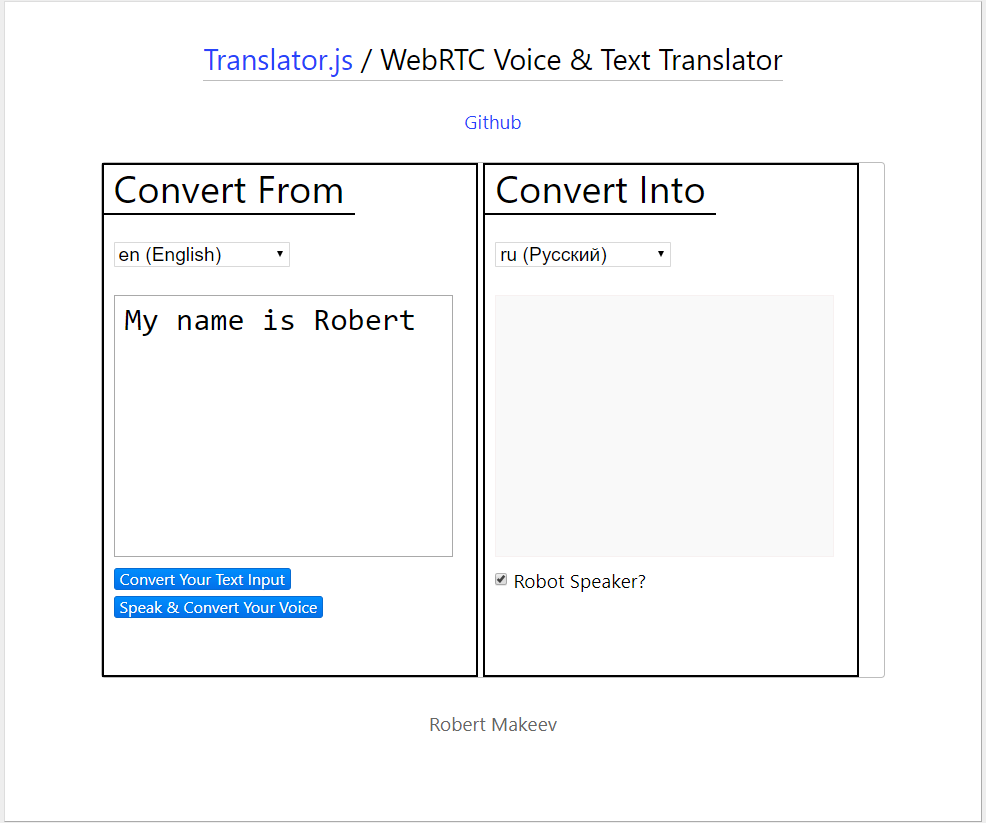The image size is (986, 823).
Task: Click the word "Robert" in the input text
Action: (x=364, y=321)
